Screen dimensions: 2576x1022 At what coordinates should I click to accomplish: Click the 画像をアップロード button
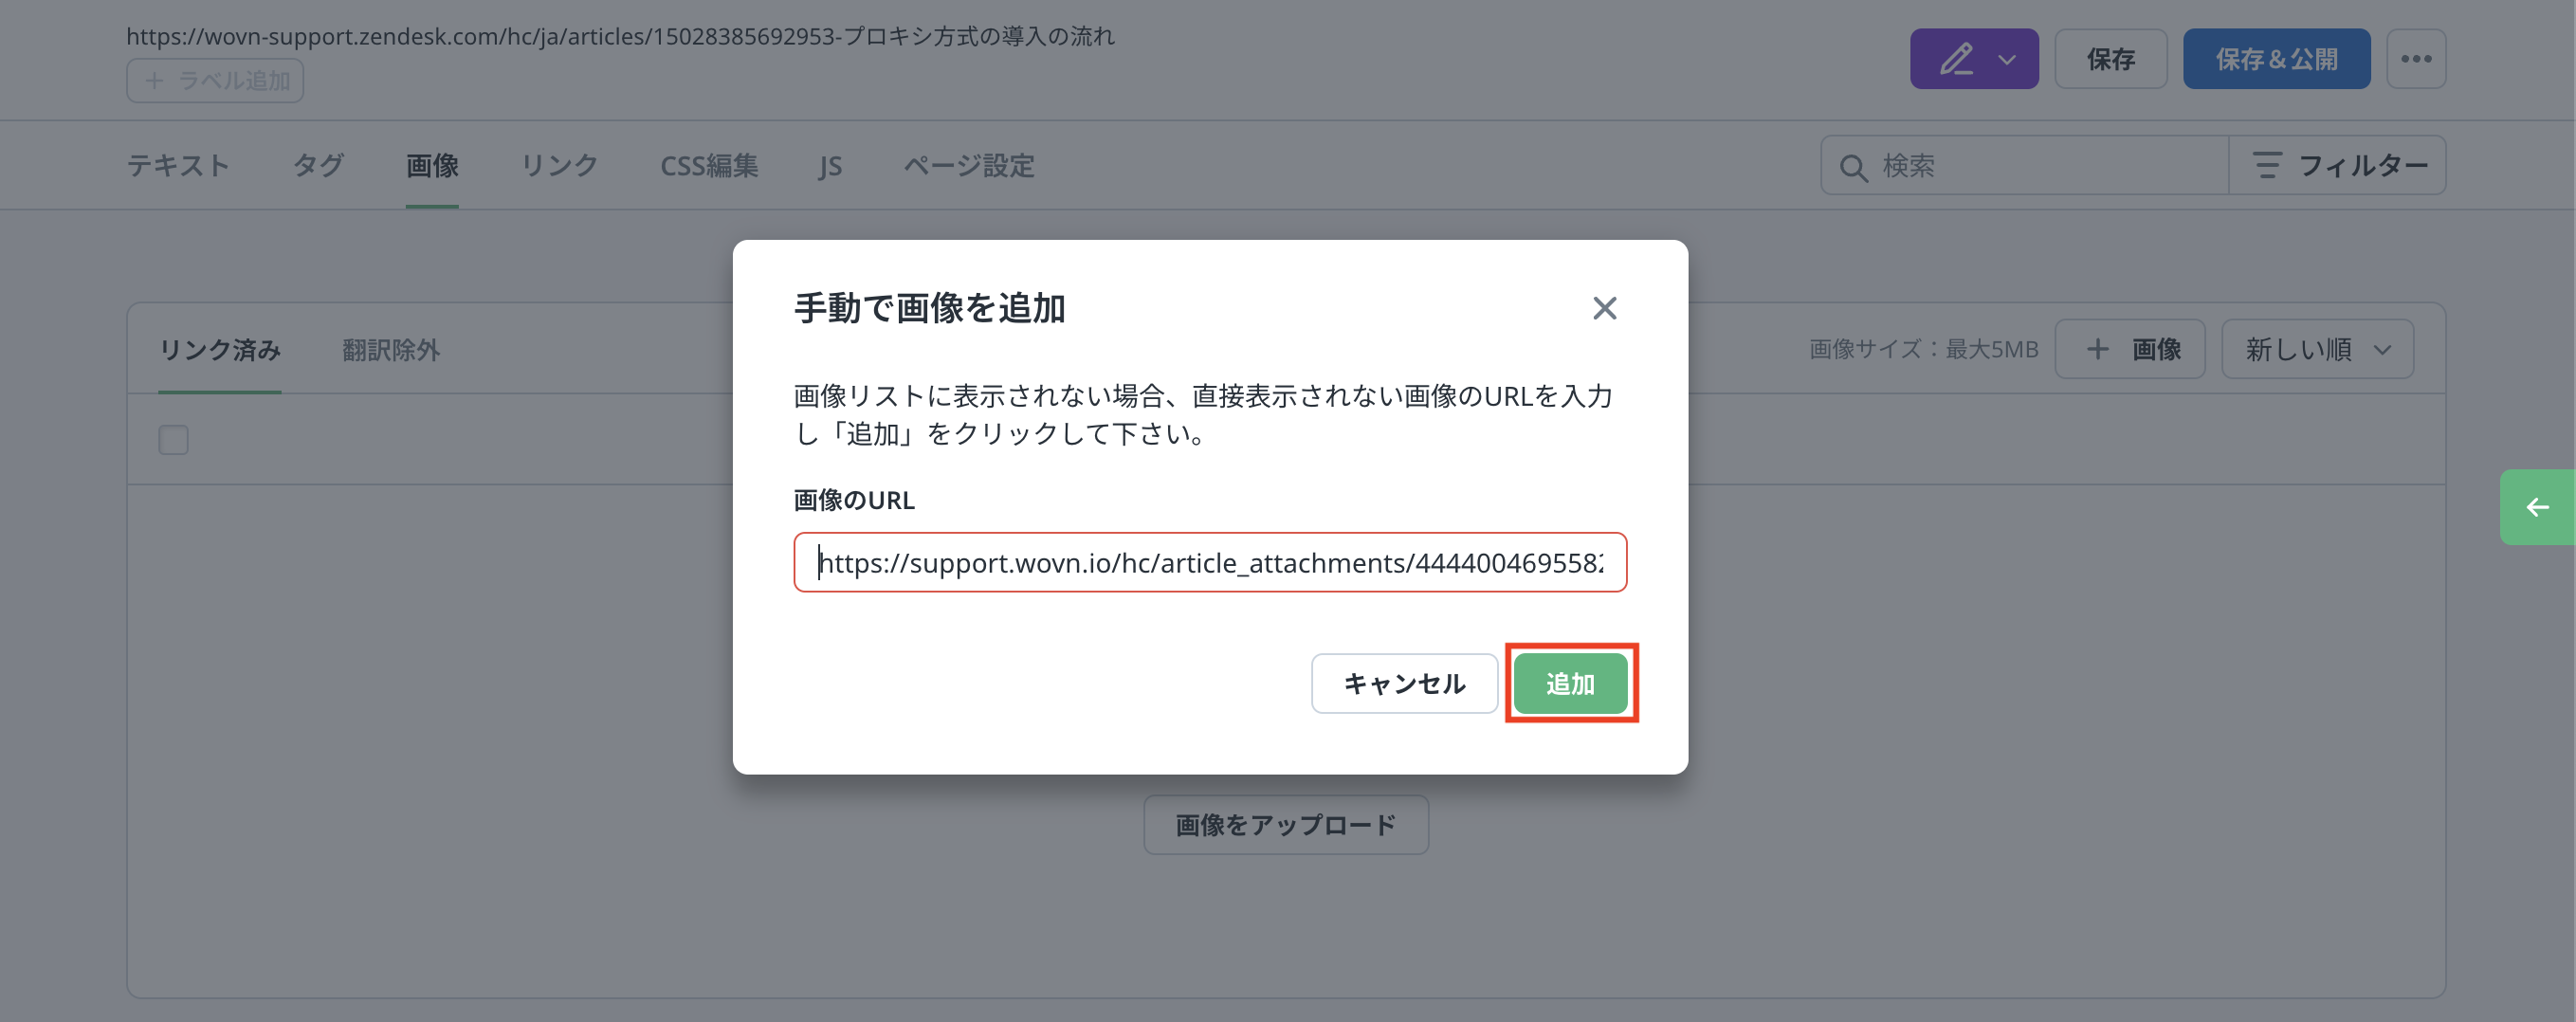pos(1285,824)
